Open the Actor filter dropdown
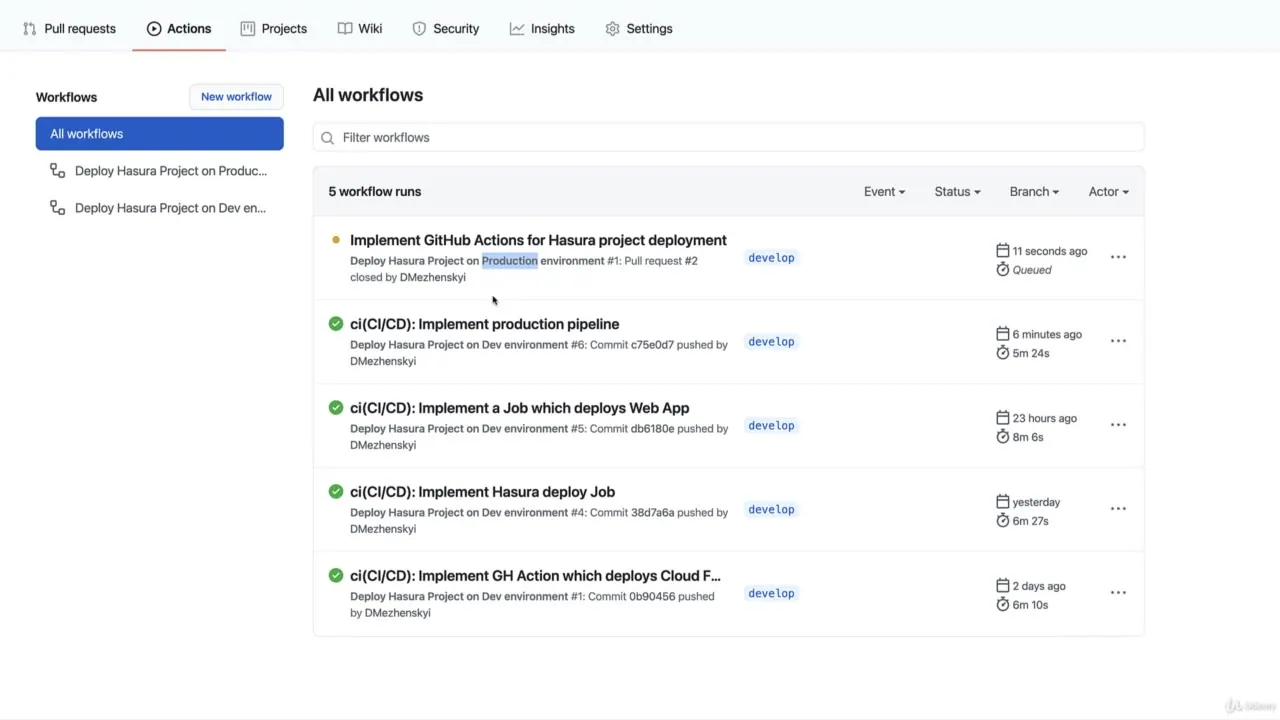Viewport: 1280px width, 720px height. pyautogui.click(x=1108, y=191)
